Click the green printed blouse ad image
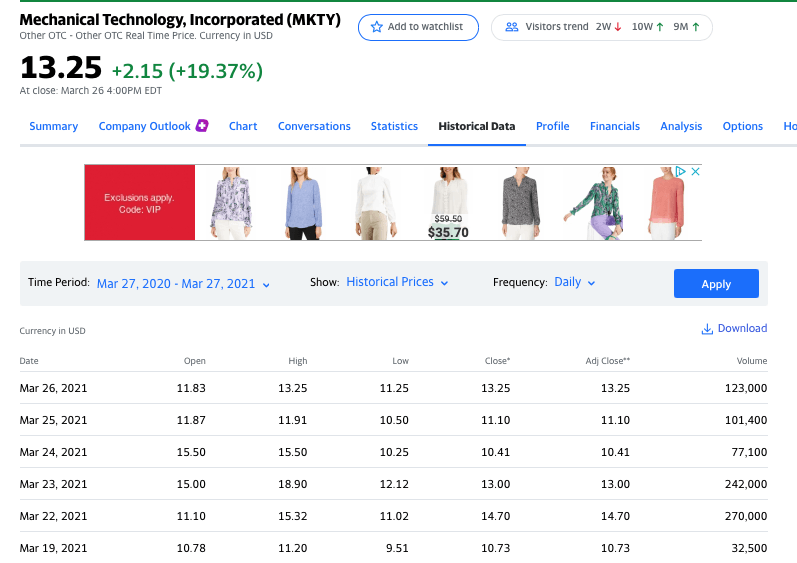The height and width of the screenshot is (563, 797). (595, 202)
